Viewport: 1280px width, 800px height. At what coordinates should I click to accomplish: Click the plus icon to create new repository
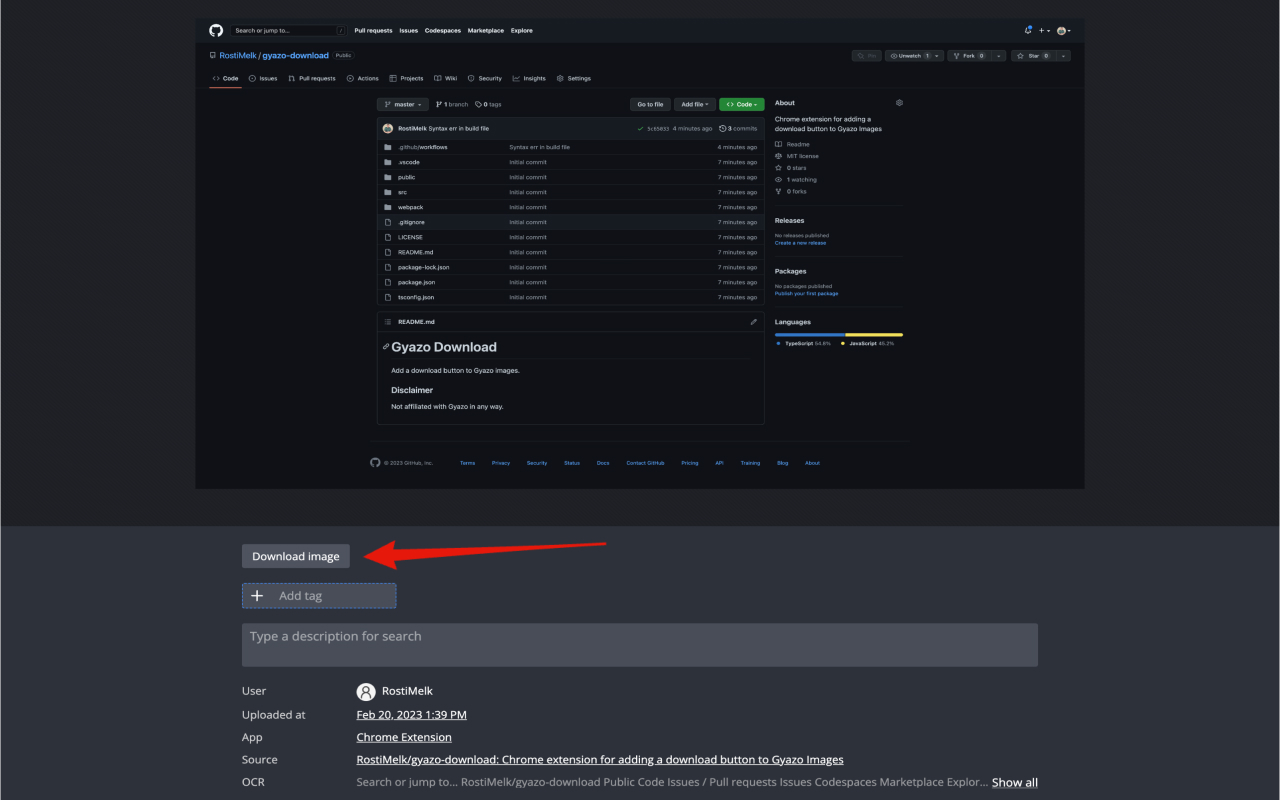tap(1042, 30)
